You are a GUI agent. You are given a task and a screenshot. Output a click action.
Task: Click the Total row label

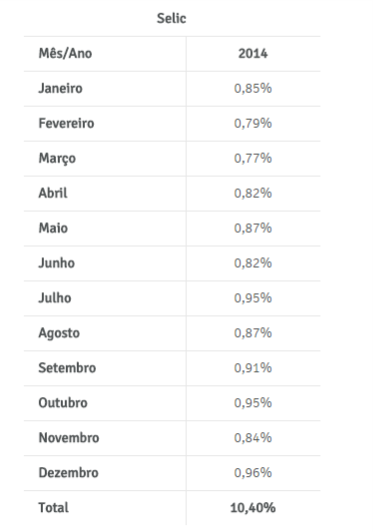coord(54,508)
